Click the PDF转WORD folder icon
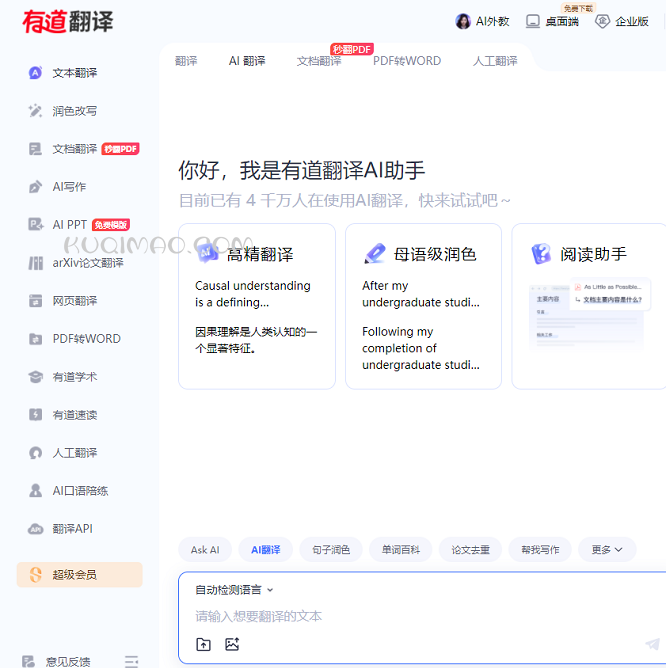Viewport: 666px width, 668px height. tap(35, 339)
